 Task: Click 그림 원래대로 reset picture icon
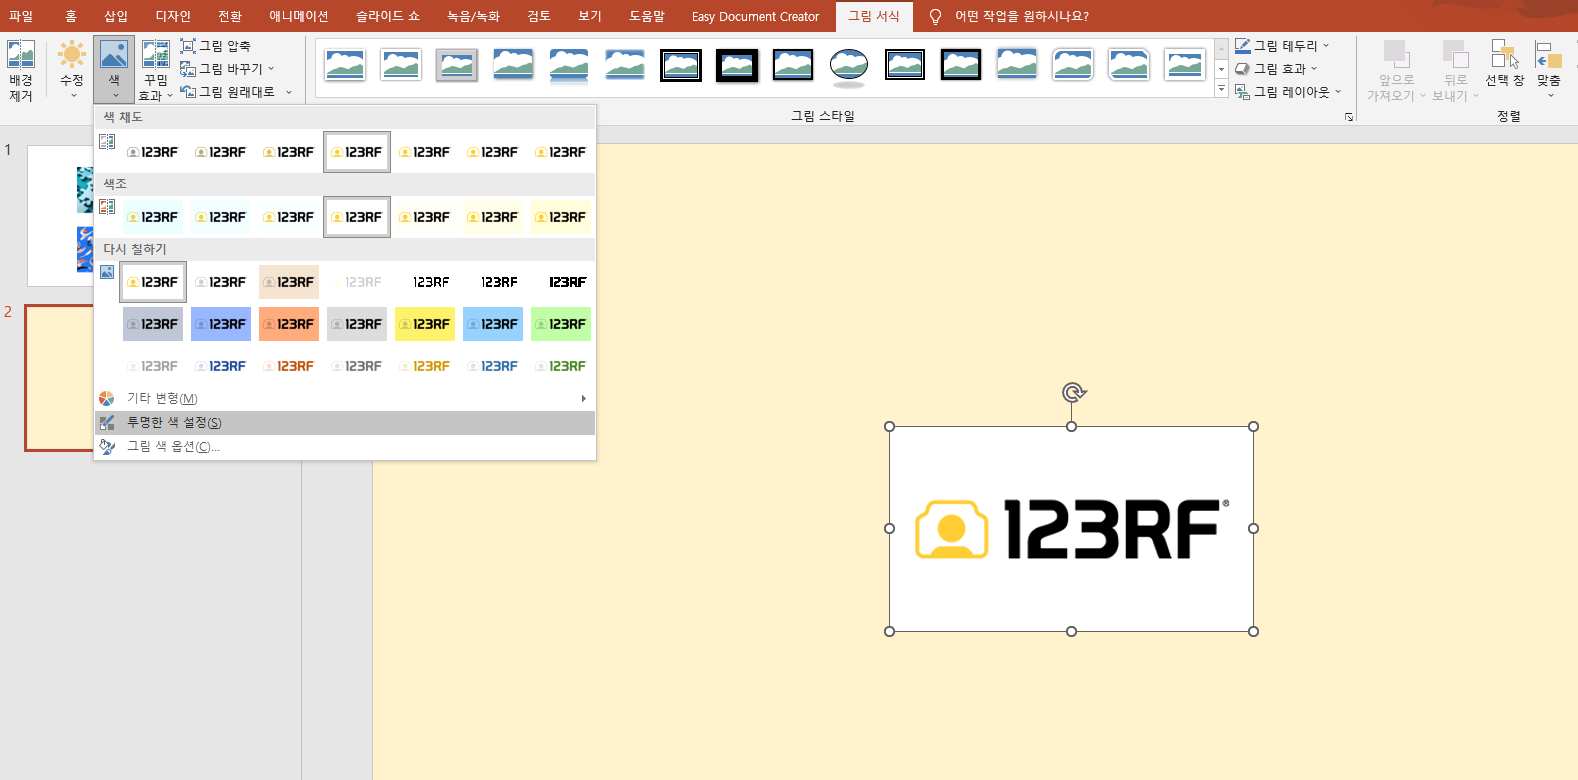[187, 92]
